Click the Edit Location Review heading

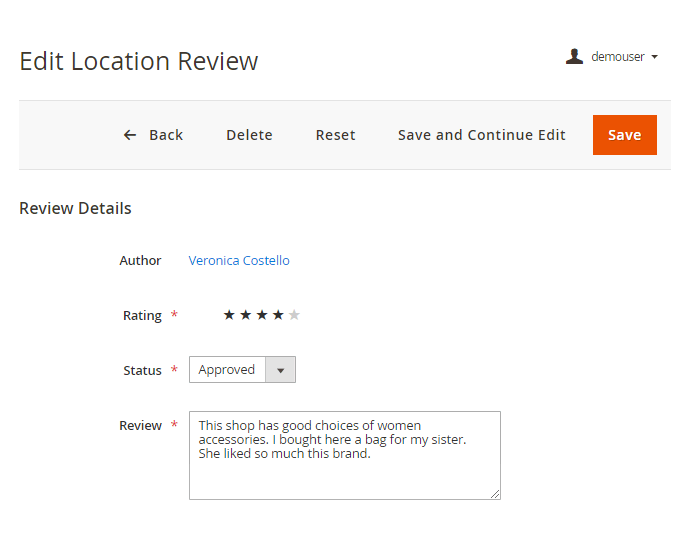point(138,61)
